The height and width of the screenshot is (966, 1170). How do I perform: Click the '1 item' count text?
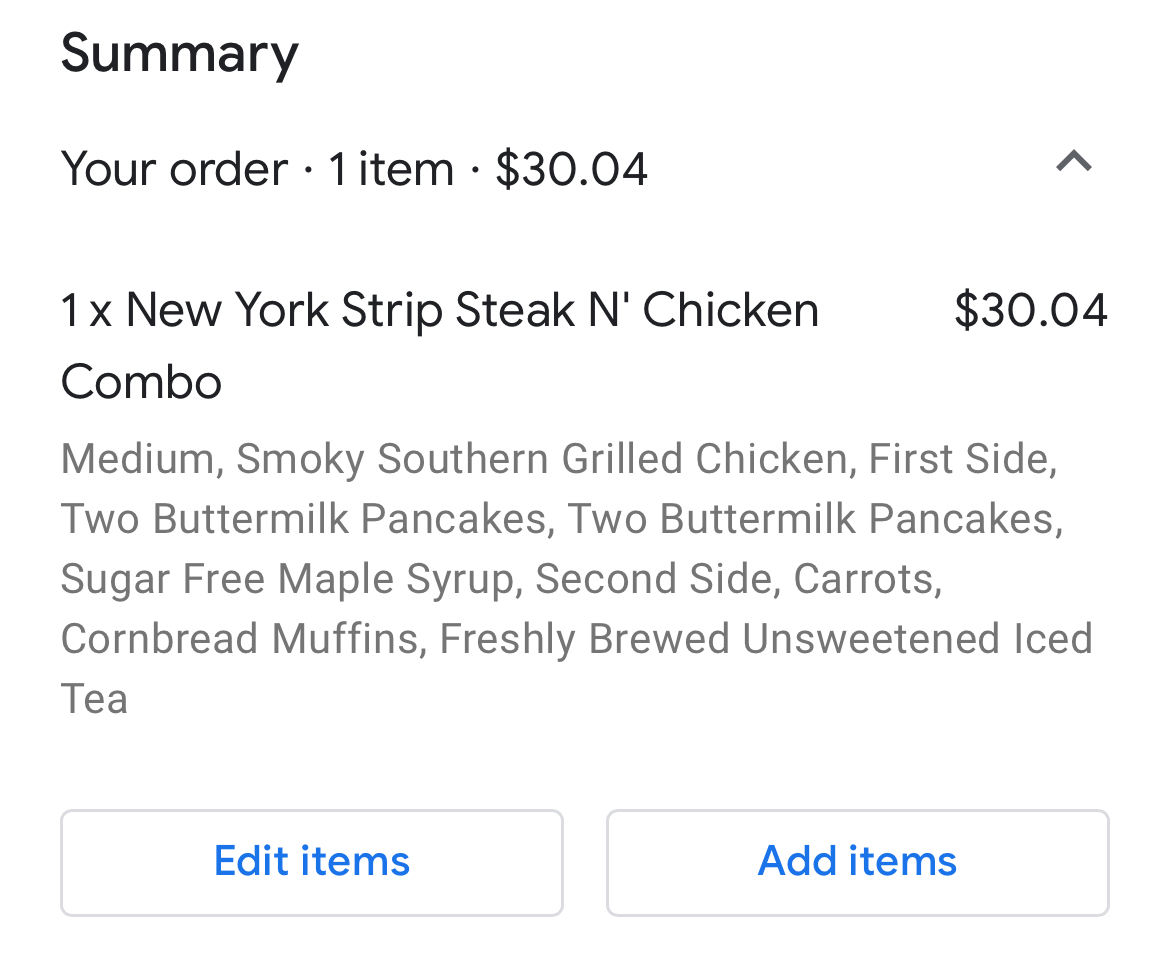(x=391, y=169)
